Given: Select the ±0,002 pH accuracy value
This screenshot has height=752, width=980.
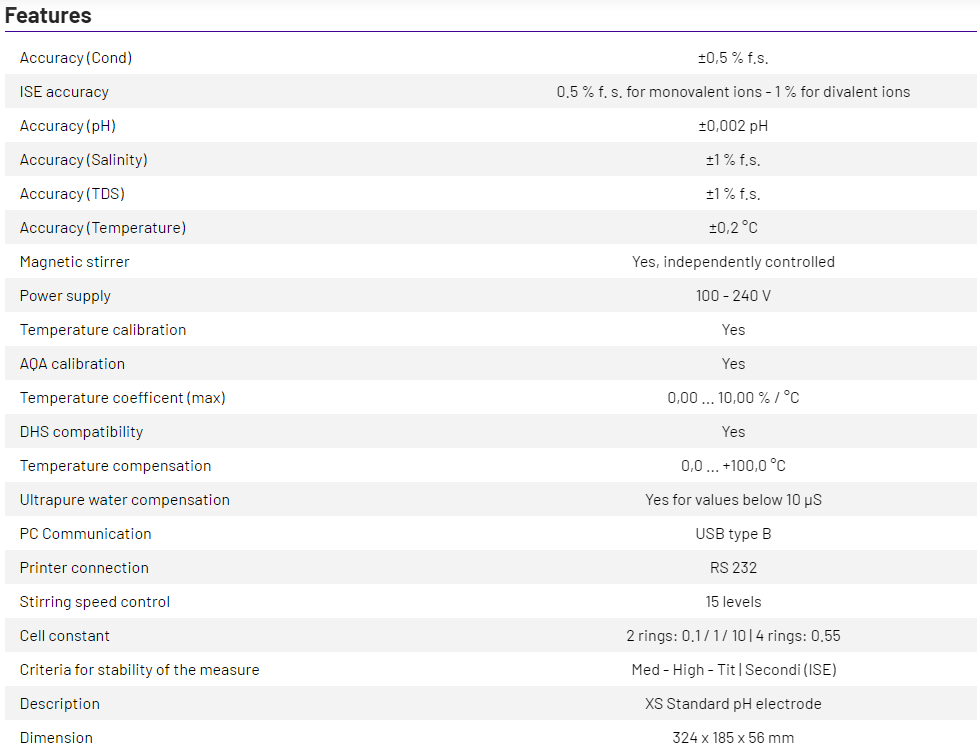Looking at the screenshot, I should coord(733,126).
